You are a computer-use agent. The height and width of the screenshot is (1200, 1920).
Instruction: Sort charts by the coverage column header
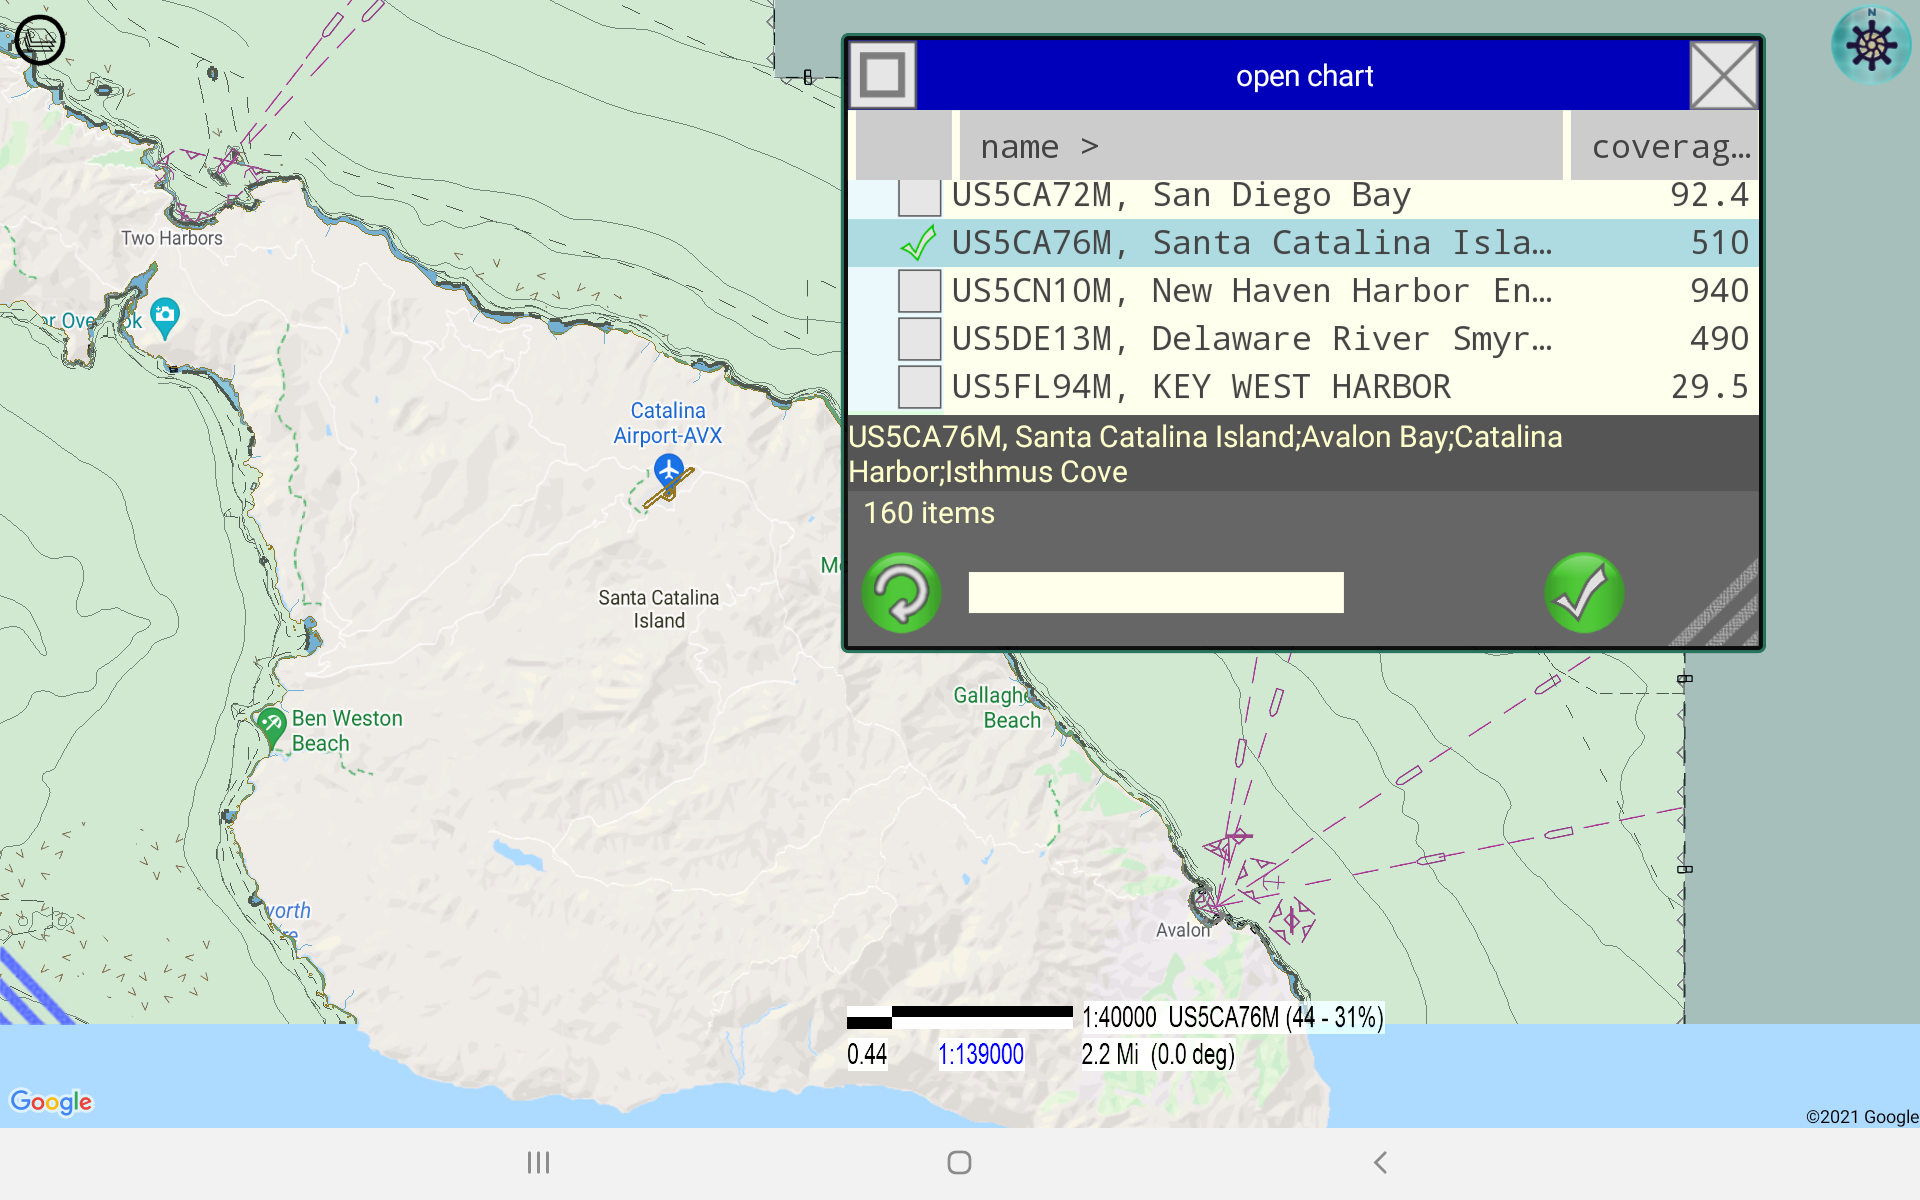pos(1664,146)
